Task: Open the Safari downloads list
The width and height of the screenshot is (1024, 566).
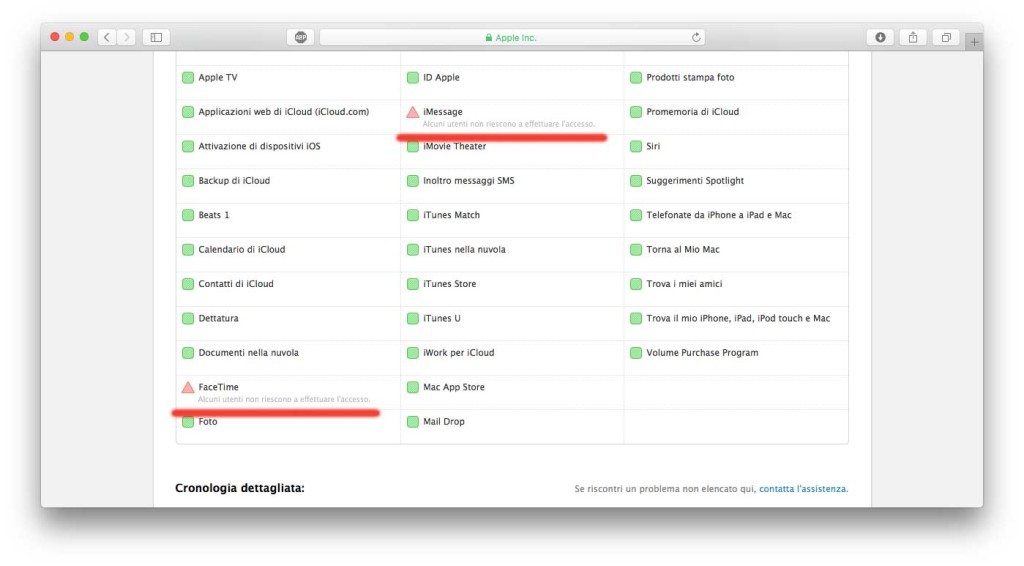Action: coord(880,37)
